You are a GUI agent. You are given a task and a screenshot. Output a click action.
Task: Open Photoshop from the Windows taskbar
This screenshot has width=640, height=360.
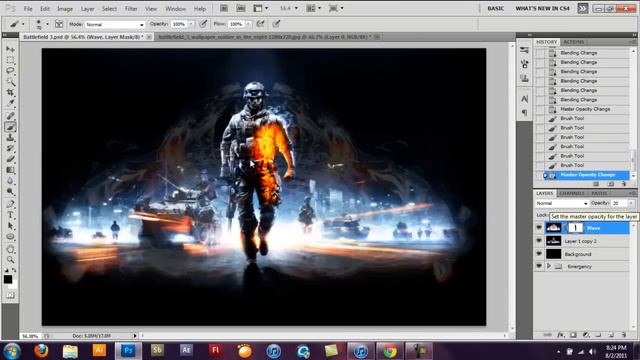(x=128, y=351)
